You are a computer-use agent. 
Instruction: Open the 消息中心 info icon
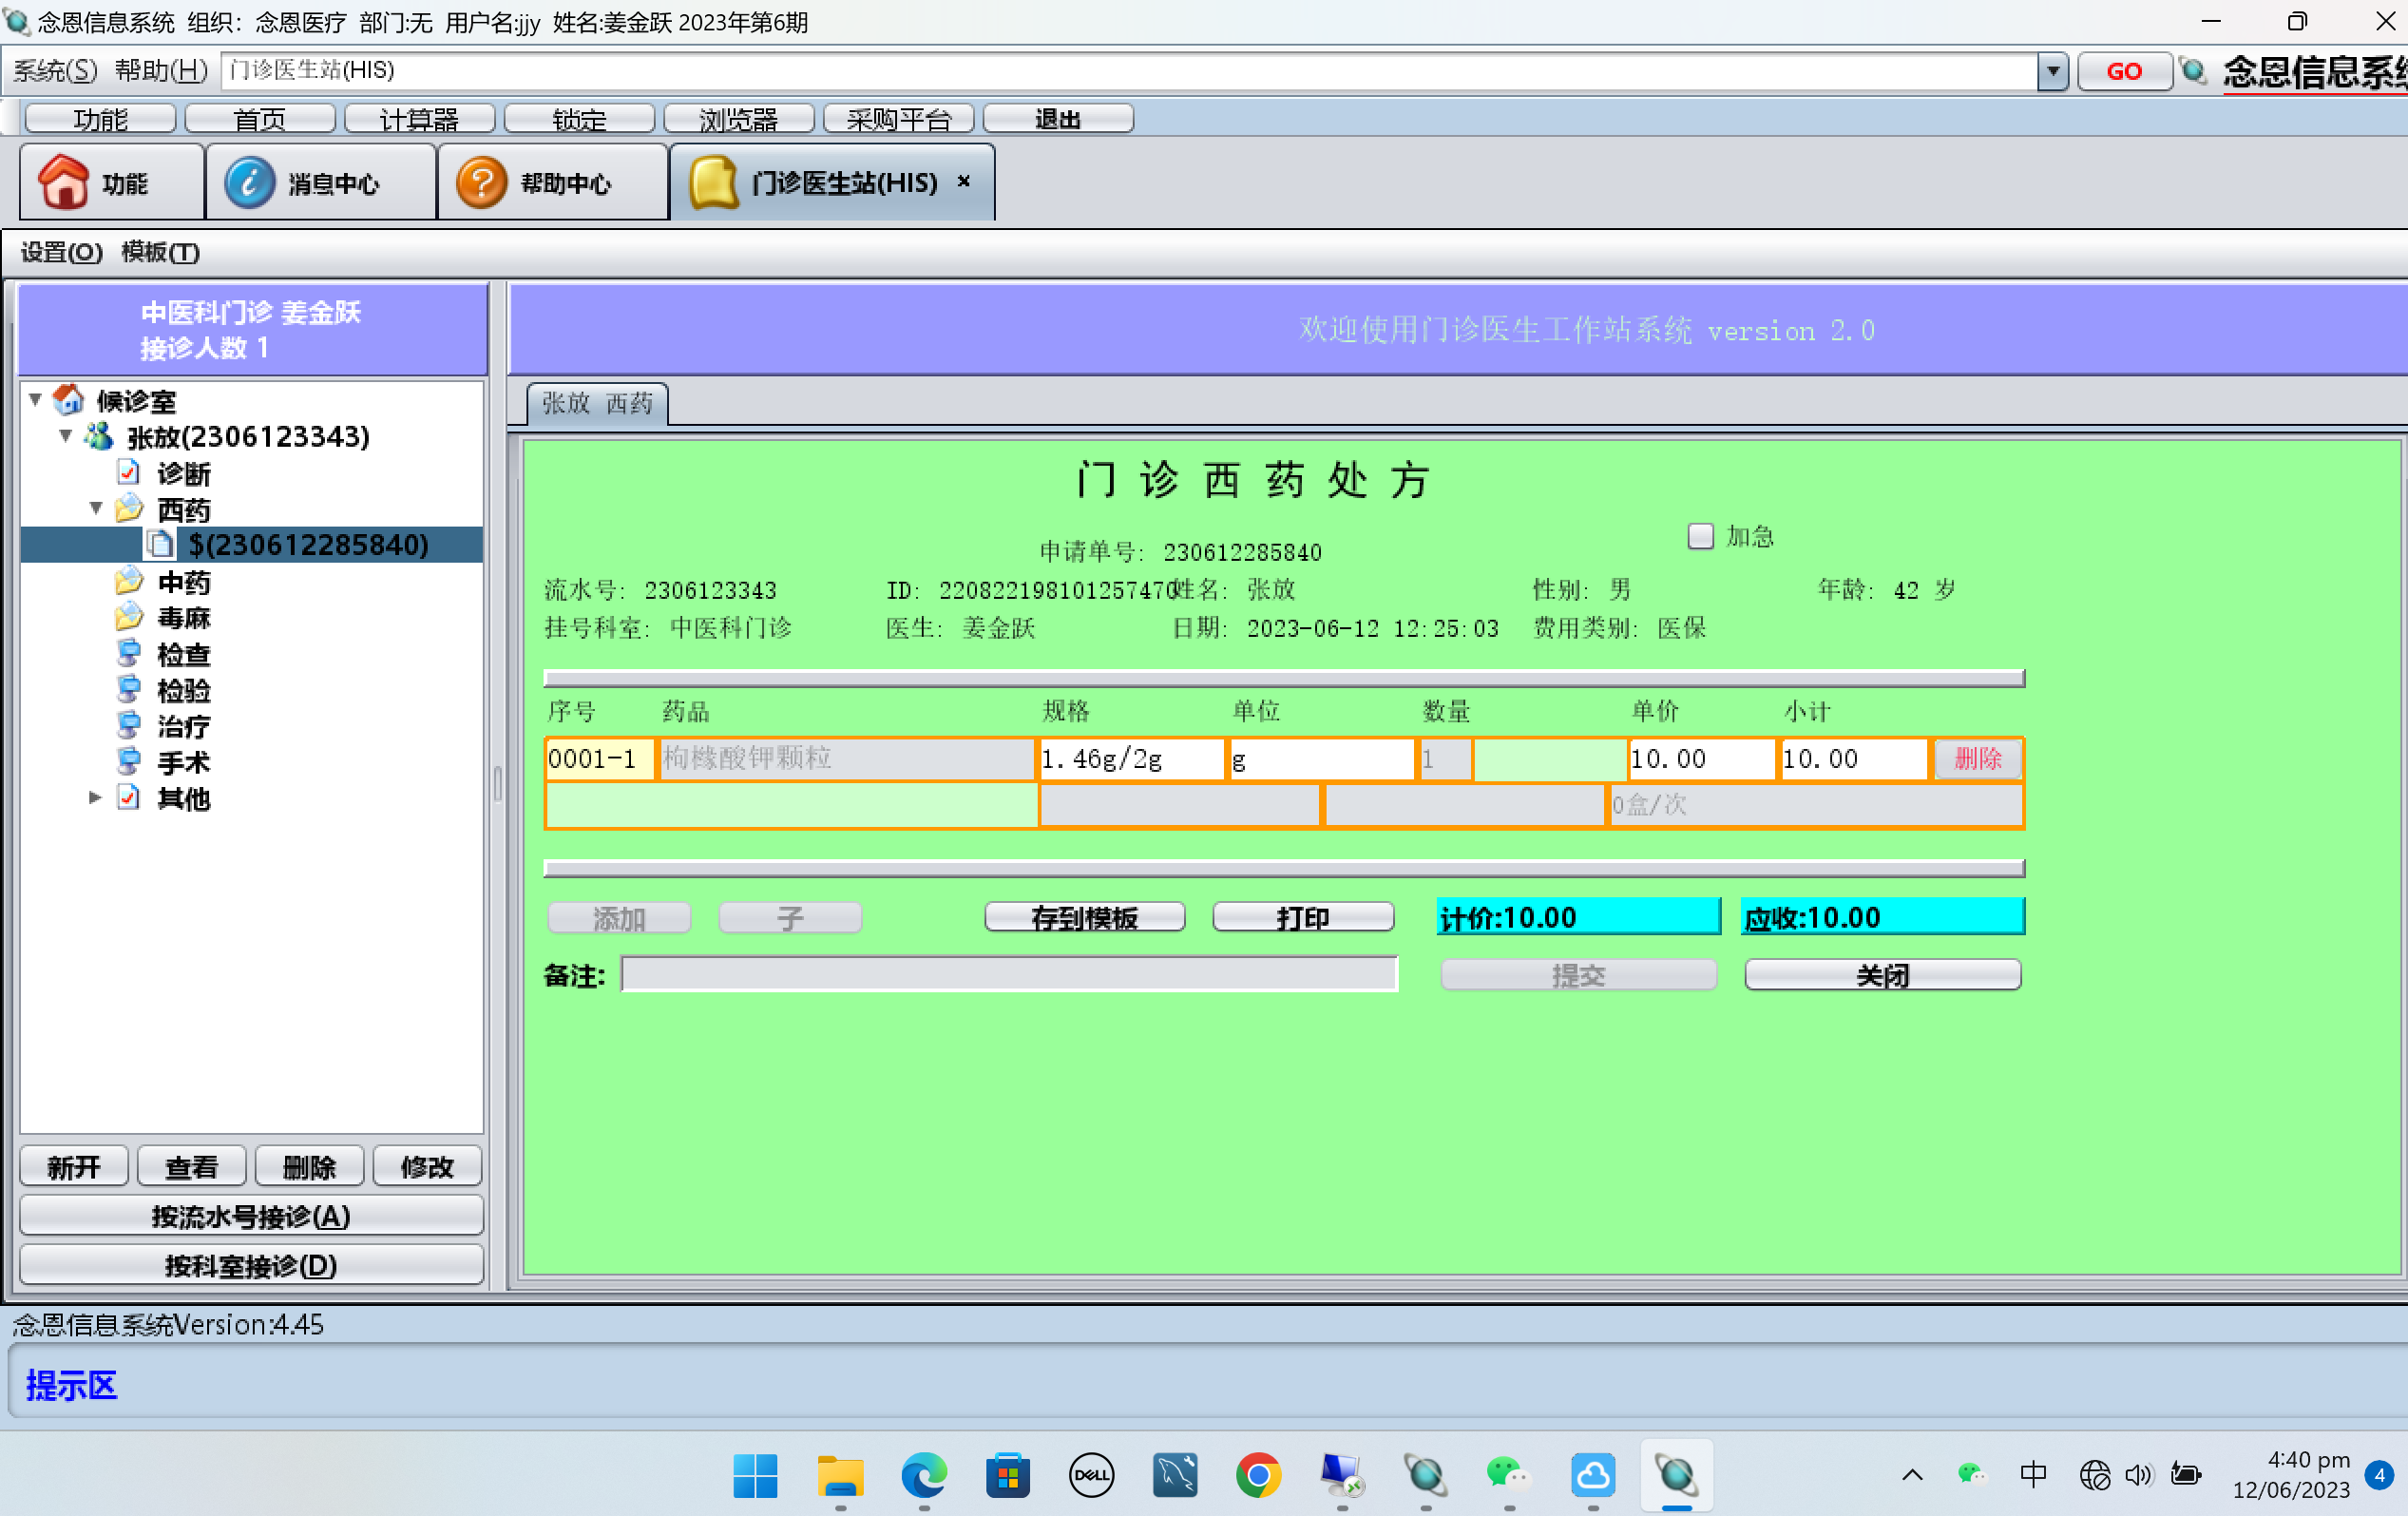pos(248,182)
